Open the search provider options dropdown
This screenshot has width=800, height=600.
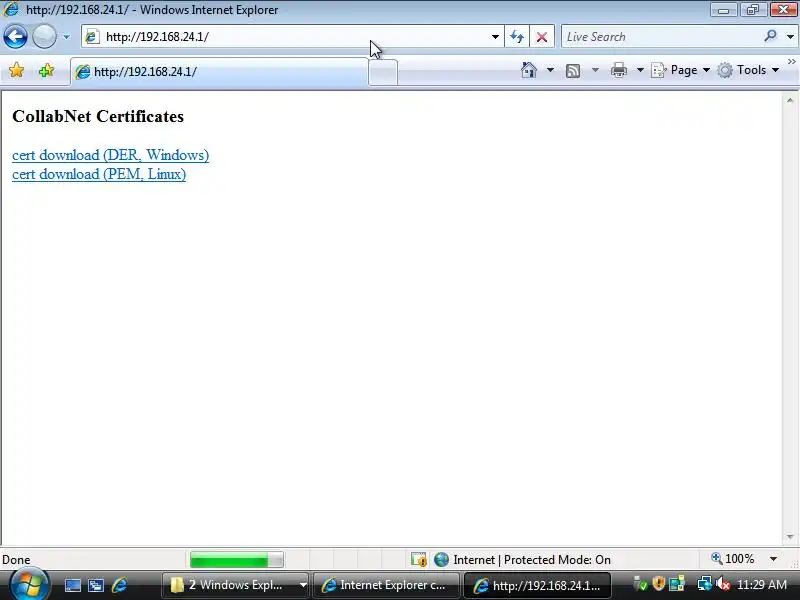pyautogui.click(x=790, y=37)
